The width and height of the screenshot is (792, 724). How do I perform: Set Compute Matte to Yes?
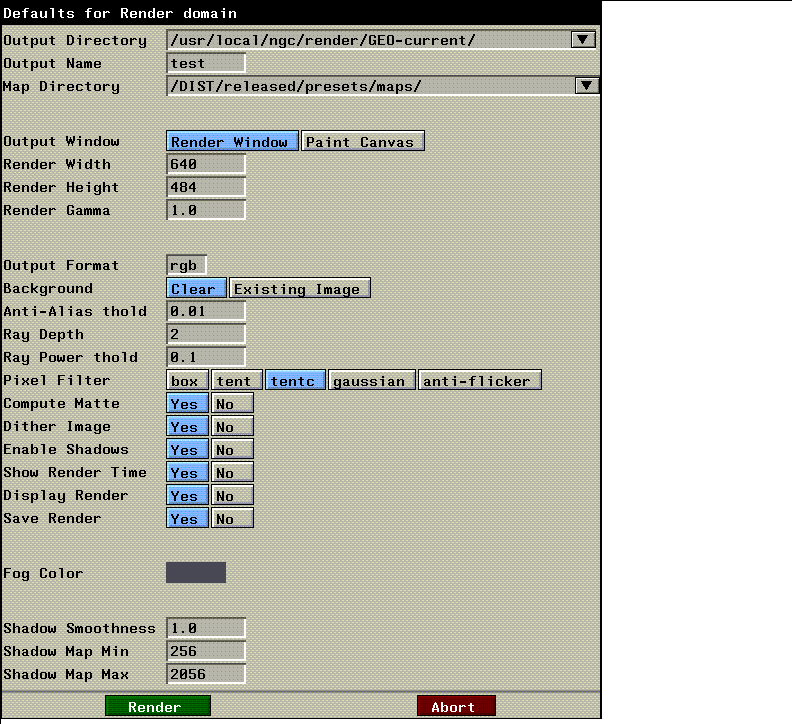[187, 403]
